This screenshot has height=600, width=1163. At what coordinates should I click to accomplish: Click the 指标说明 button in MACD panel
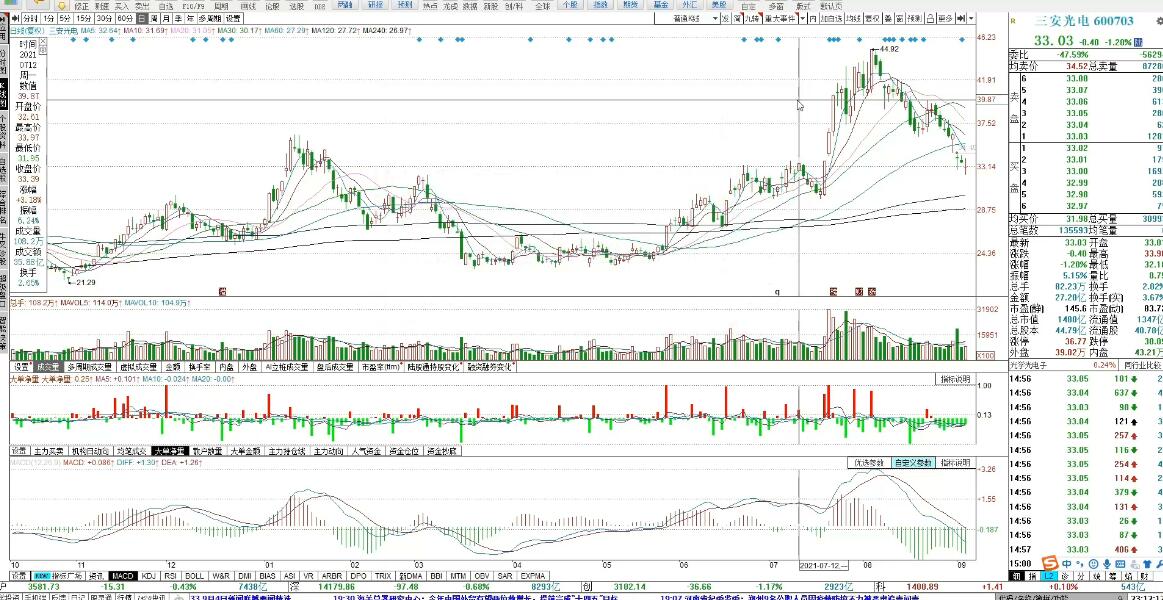(954, 463)
